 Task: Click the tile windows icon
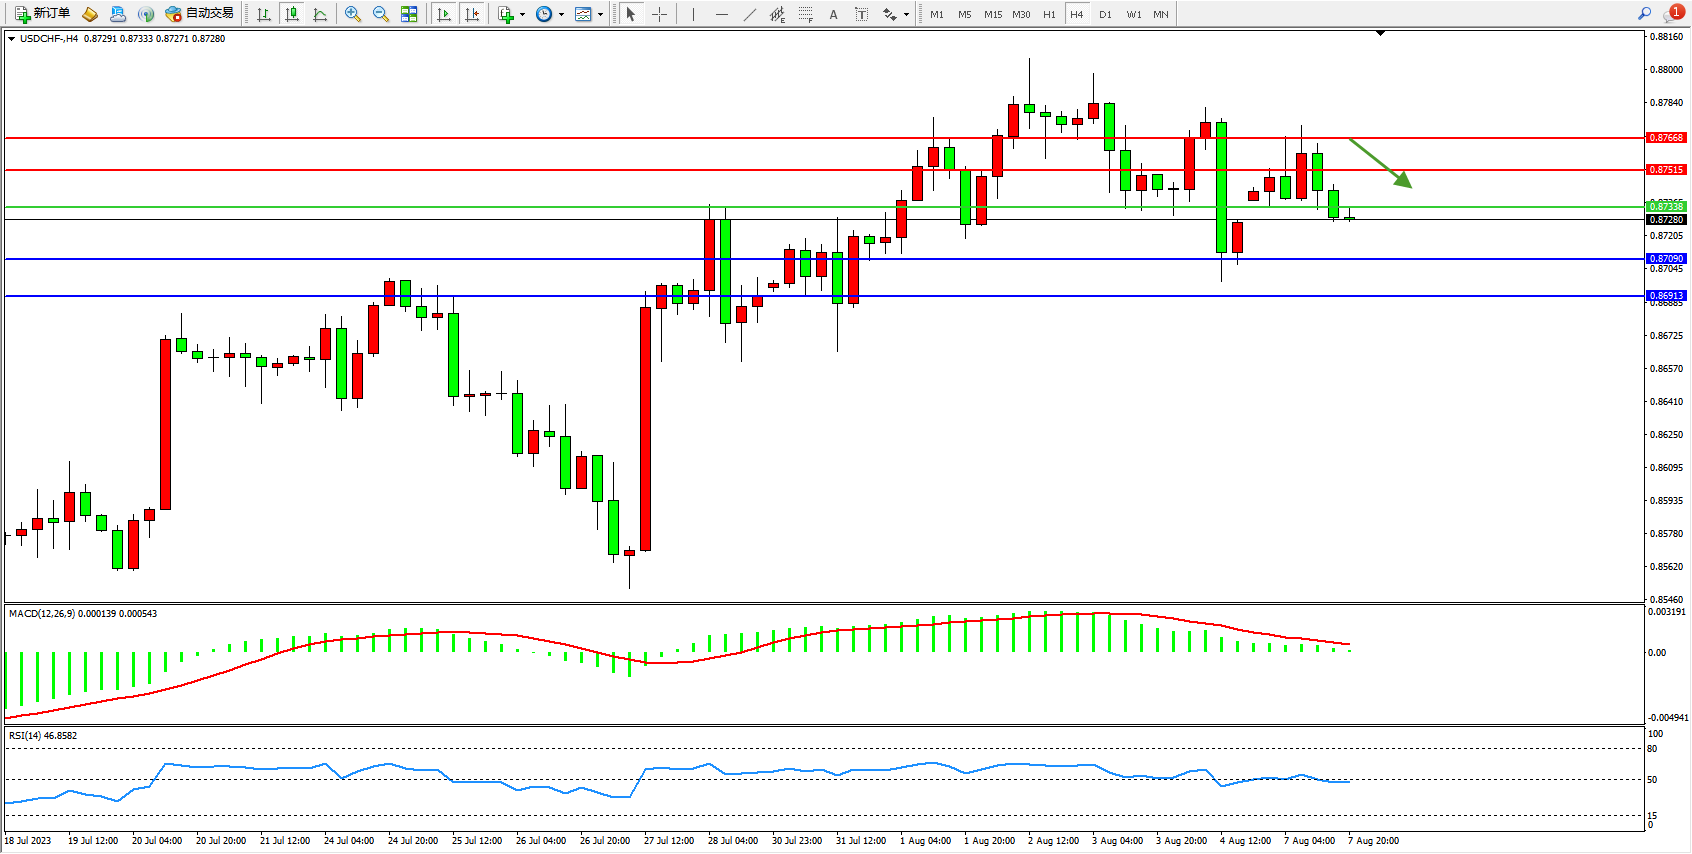click(x=409, y=14)
